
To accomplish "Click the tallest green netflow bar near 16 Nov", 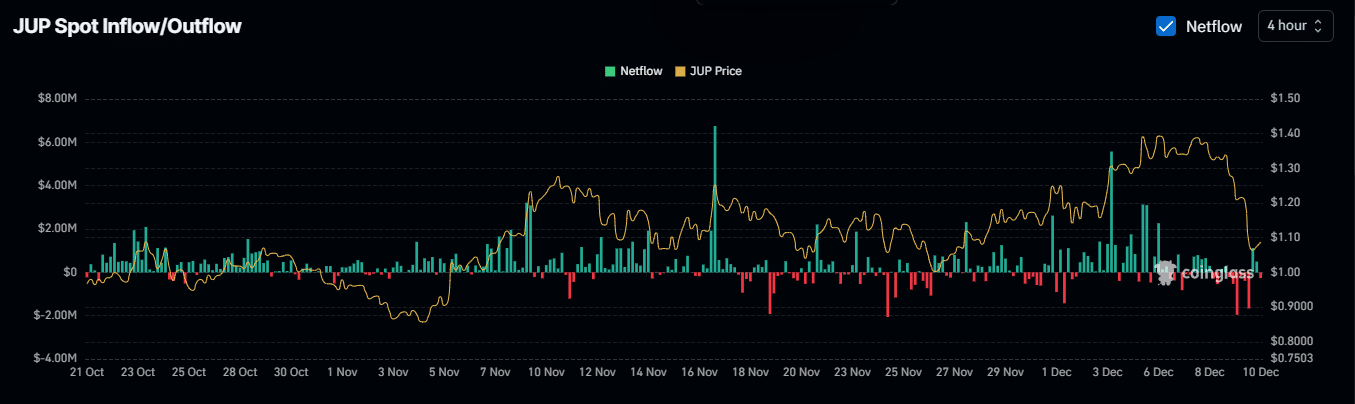I will click(715, 199).
